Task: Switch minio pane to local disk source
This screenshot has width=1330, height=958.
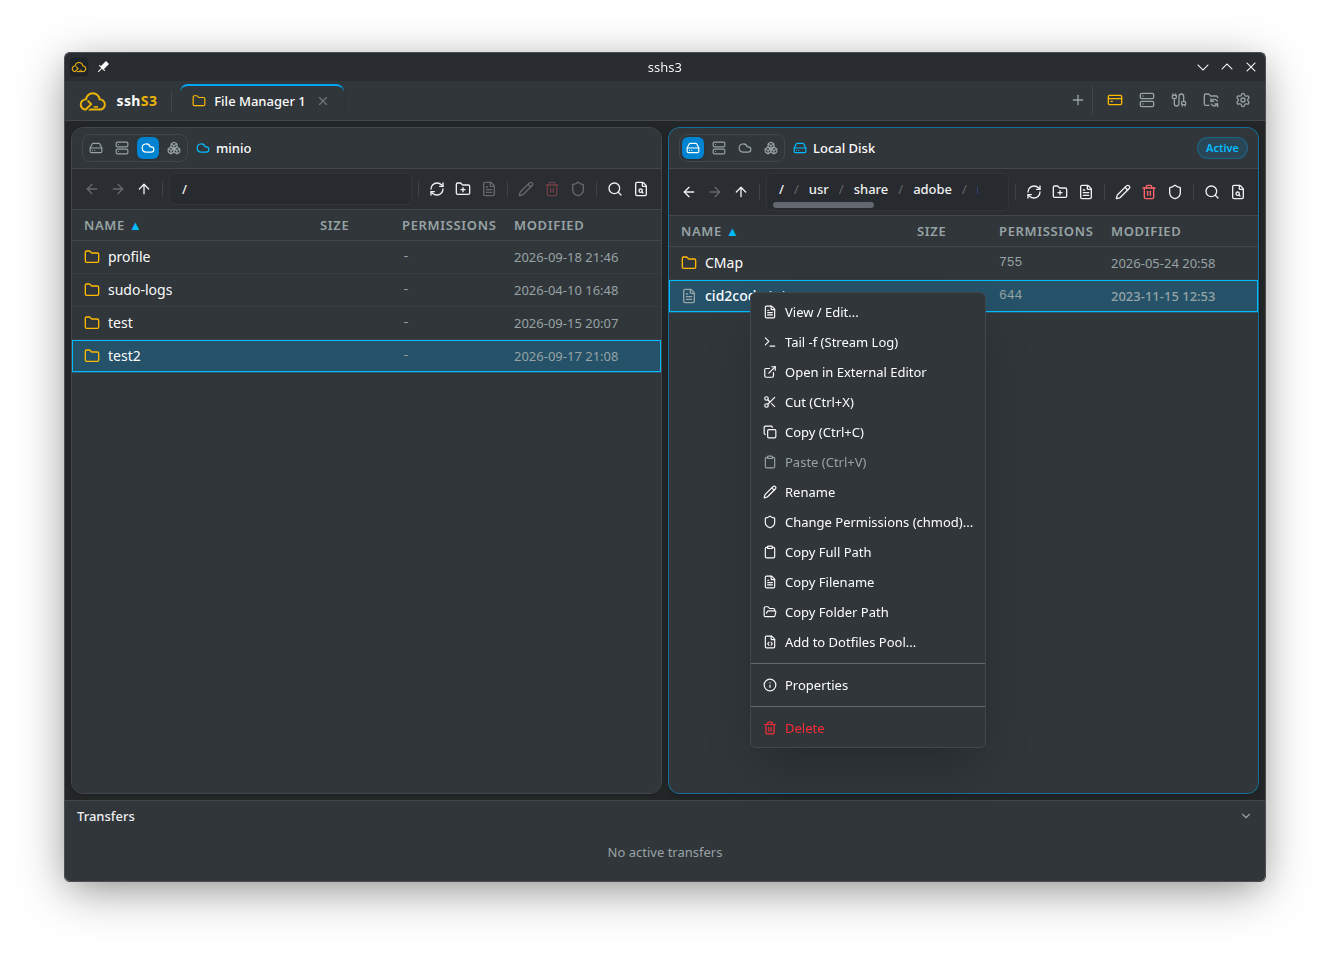Action: point(96,148)
